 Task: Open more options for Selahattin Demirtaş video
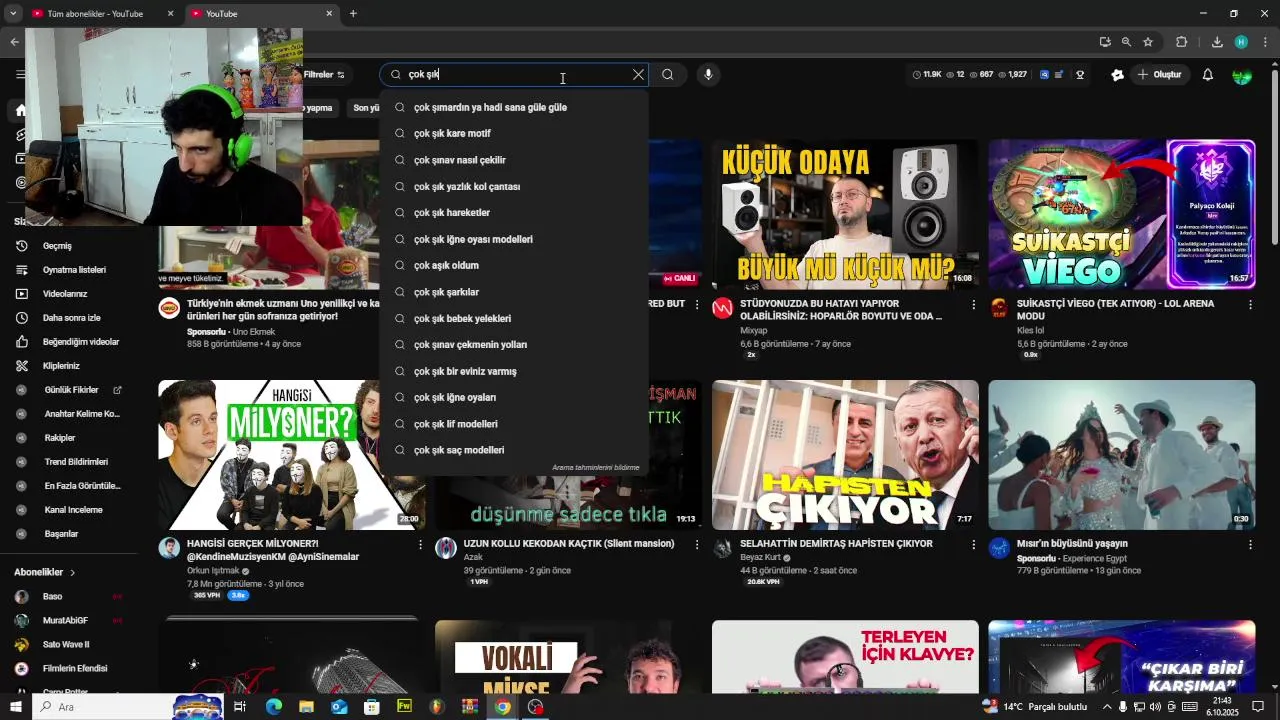pyautogui.click(x=973, y=545)
